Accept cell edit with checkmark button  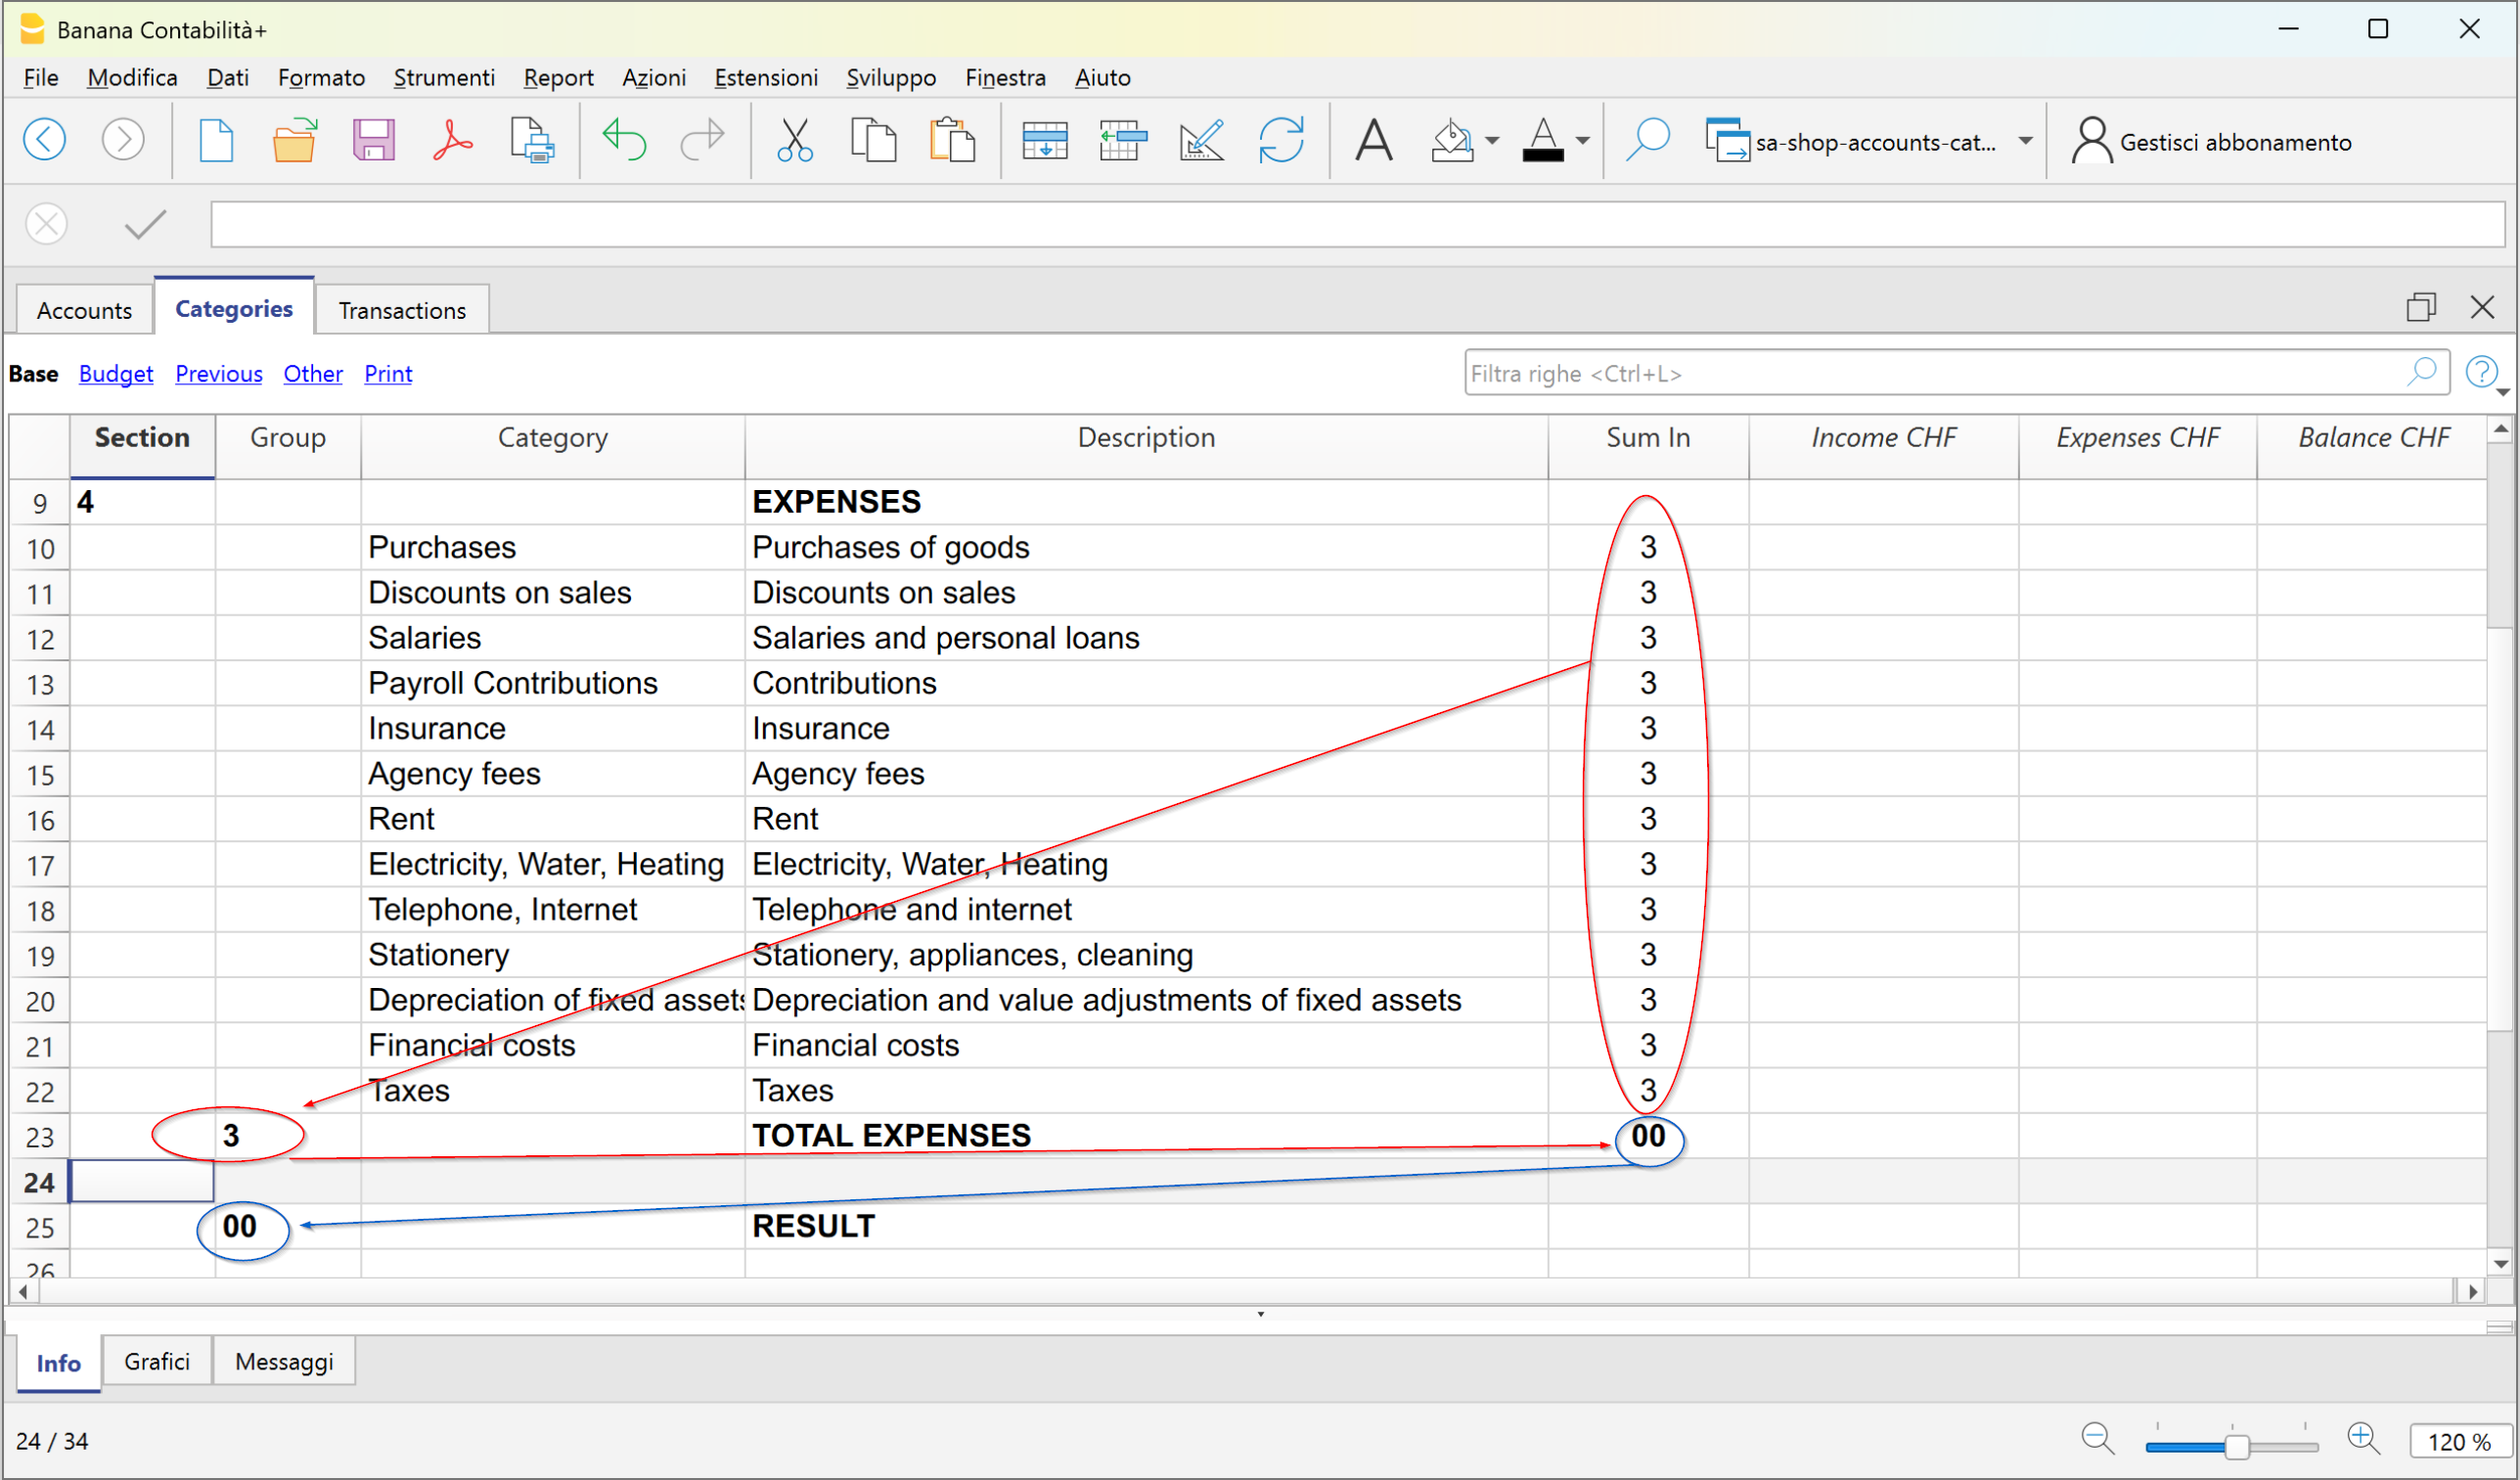[x=146, y=224]
